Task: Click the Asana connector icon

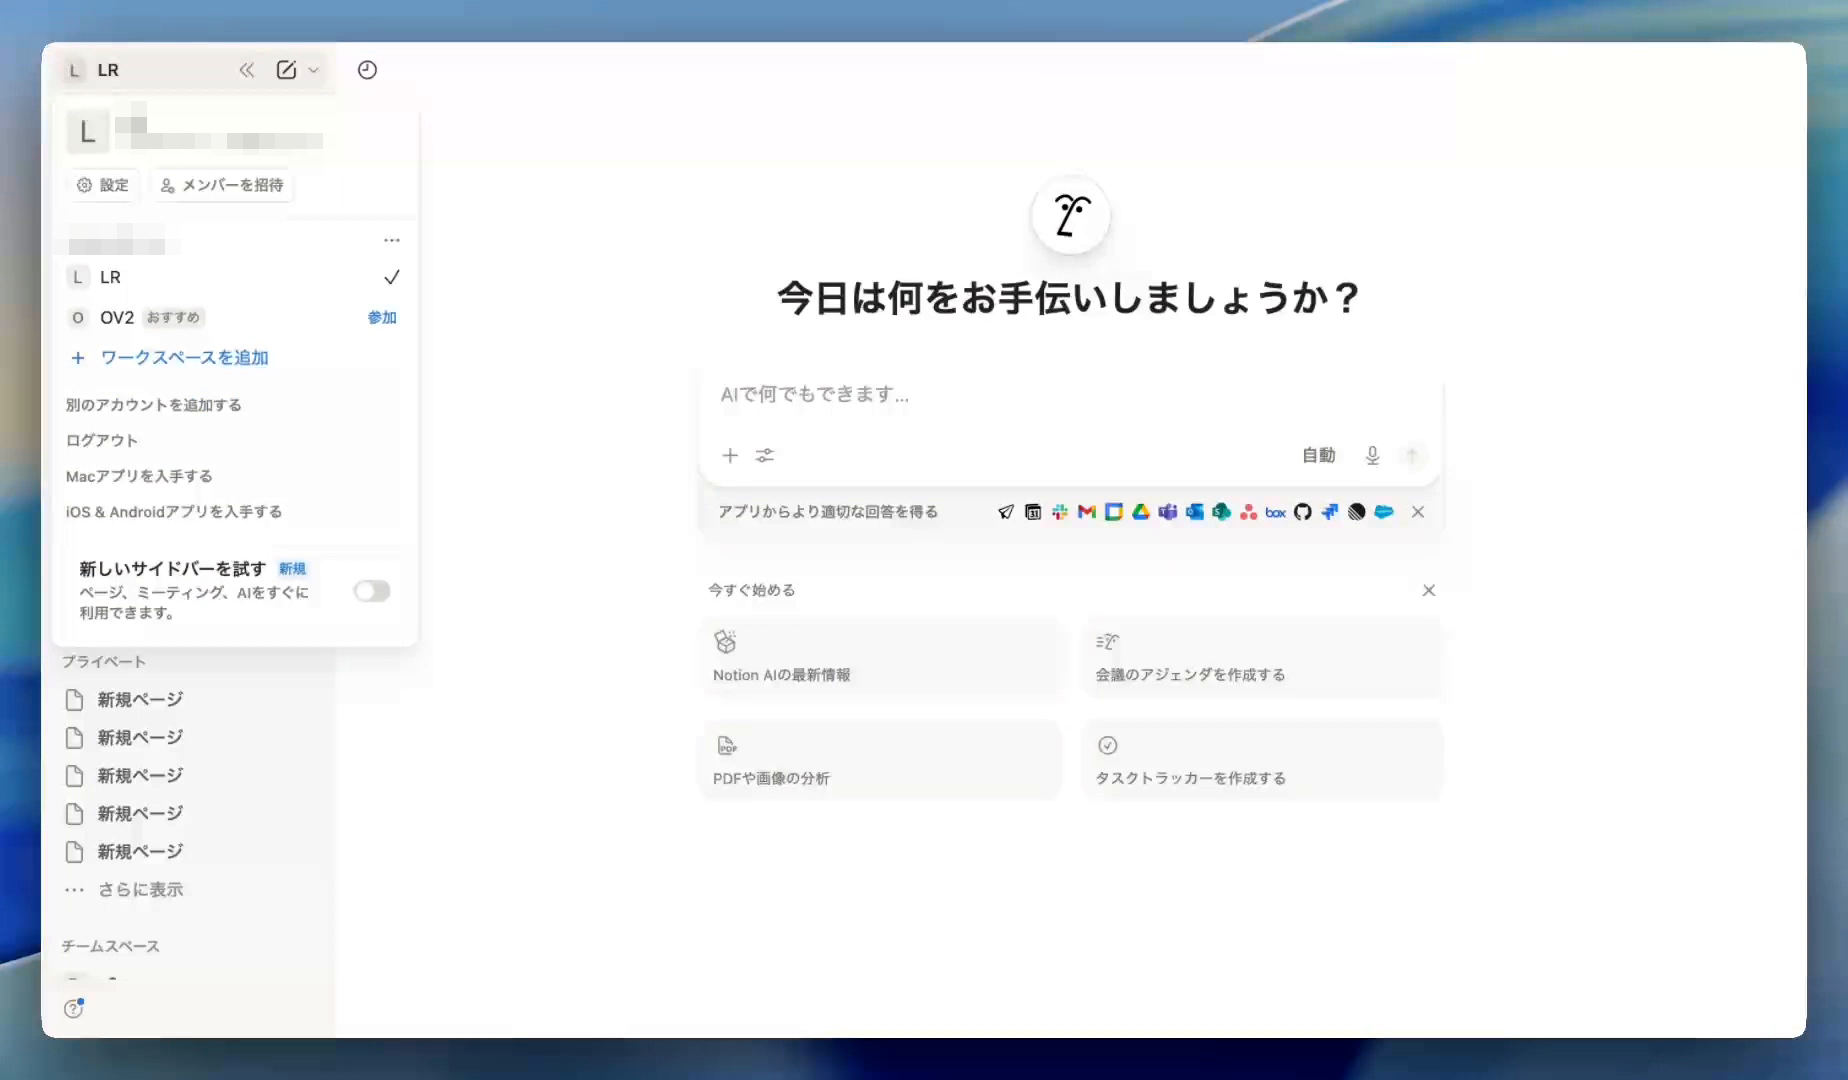Action: click(1249, 512)
